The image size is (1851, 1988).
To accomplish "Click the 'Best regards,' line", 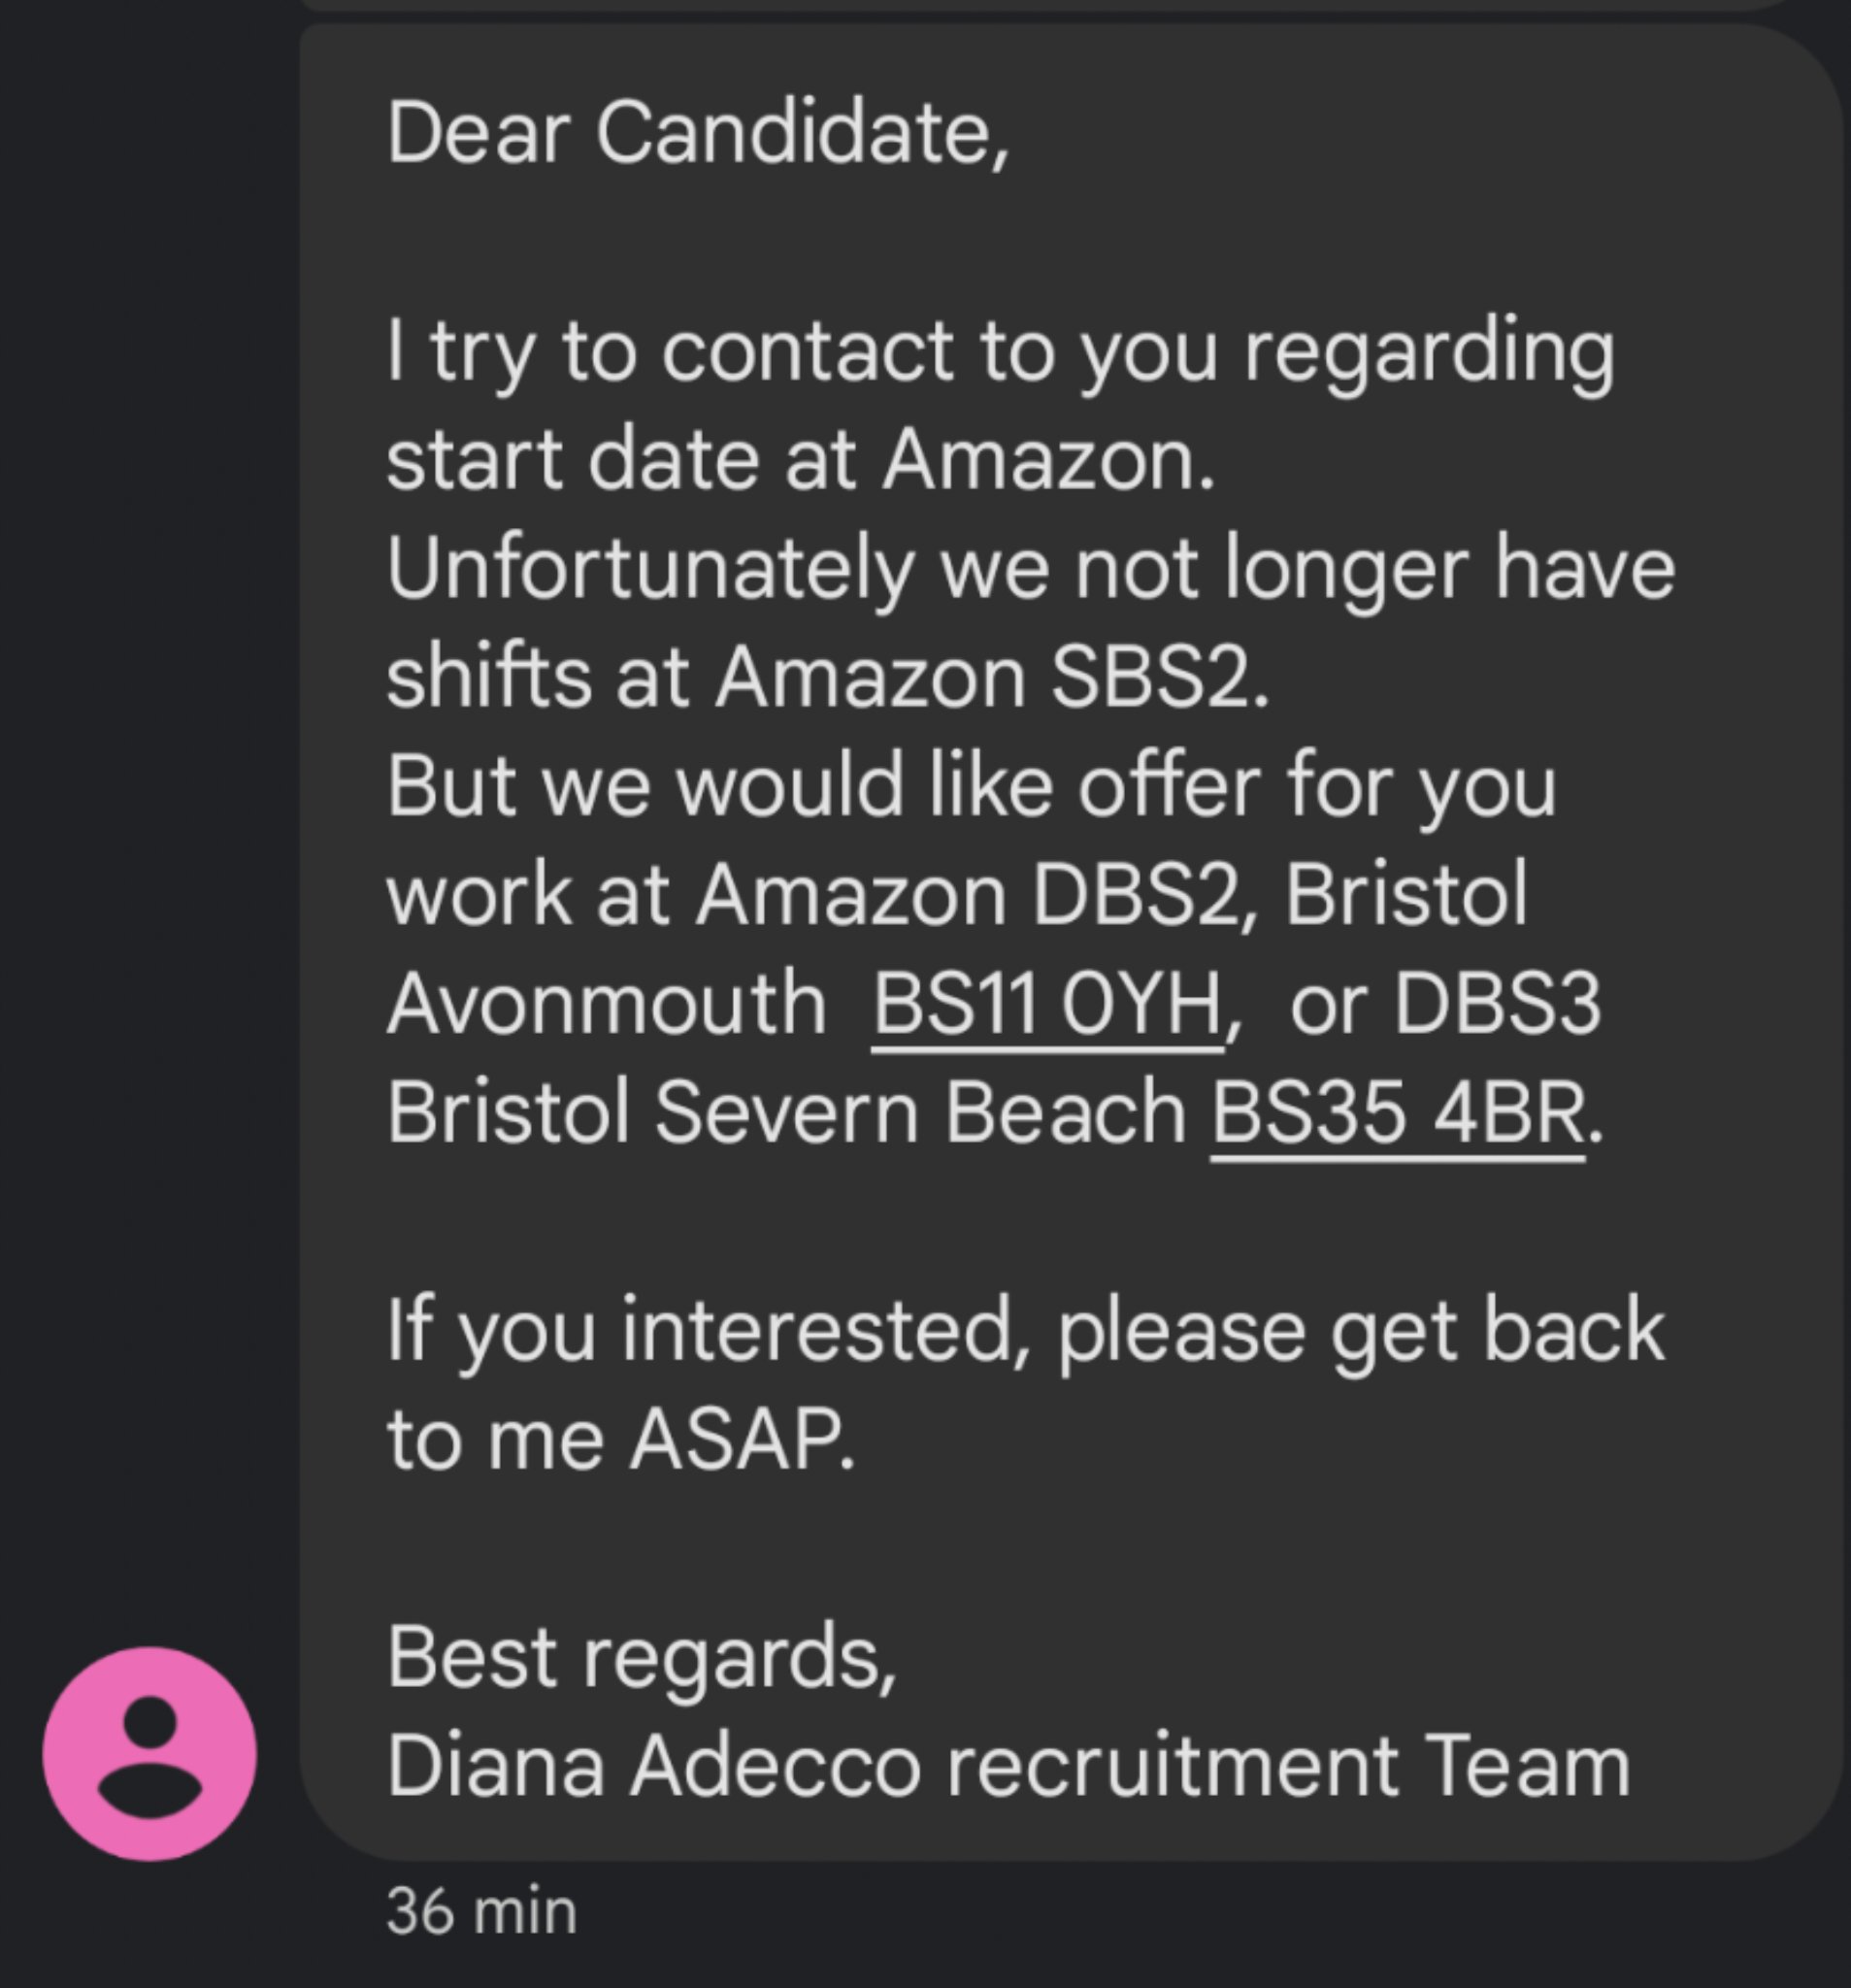I will [641, 1657].
